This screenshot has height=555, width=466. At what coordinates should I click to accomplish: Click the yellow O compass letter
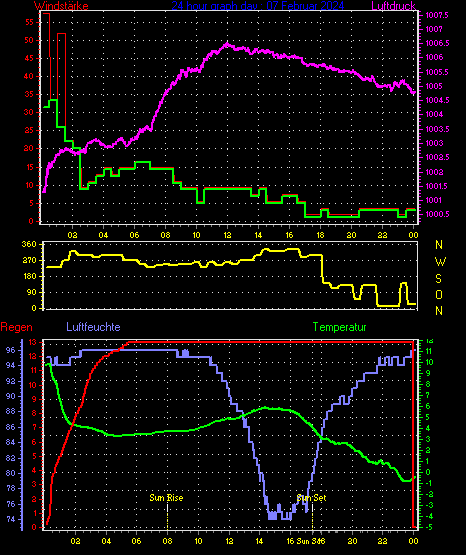tap(439, 294)
